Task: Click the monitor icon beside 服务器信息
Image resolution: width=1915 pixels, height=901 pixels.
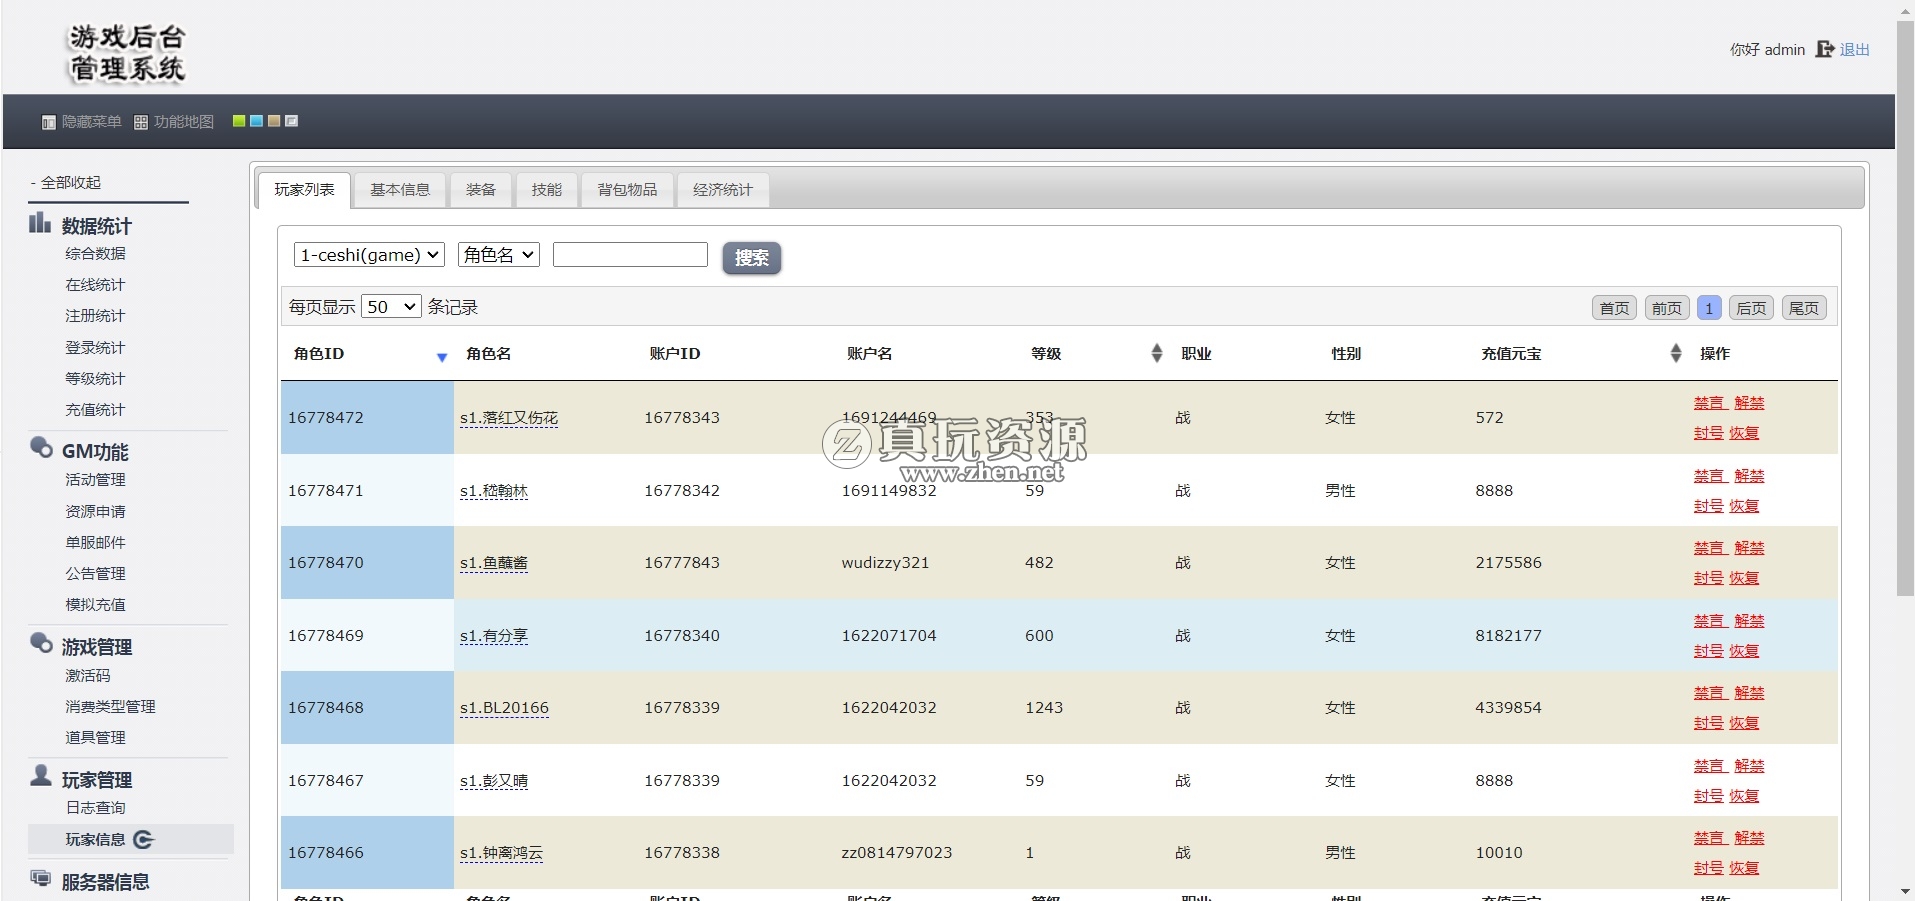Action: point(41,878)
